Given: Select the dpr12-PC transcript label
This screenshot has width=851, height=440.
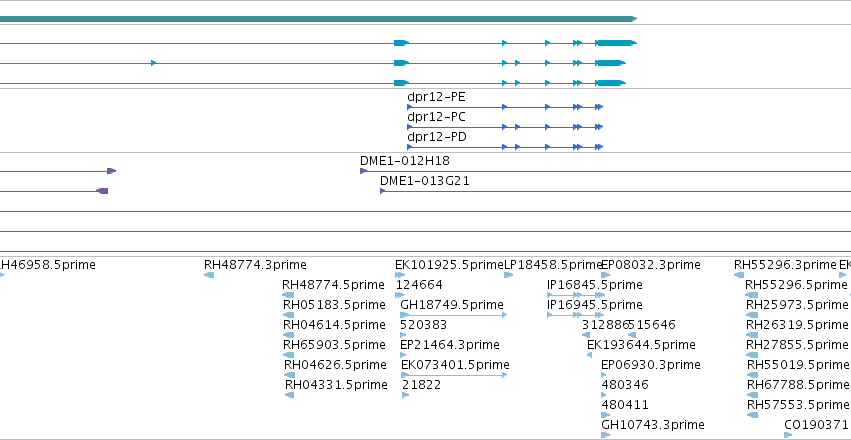Looking at the screenshot, I should click(x=436, y=117).
